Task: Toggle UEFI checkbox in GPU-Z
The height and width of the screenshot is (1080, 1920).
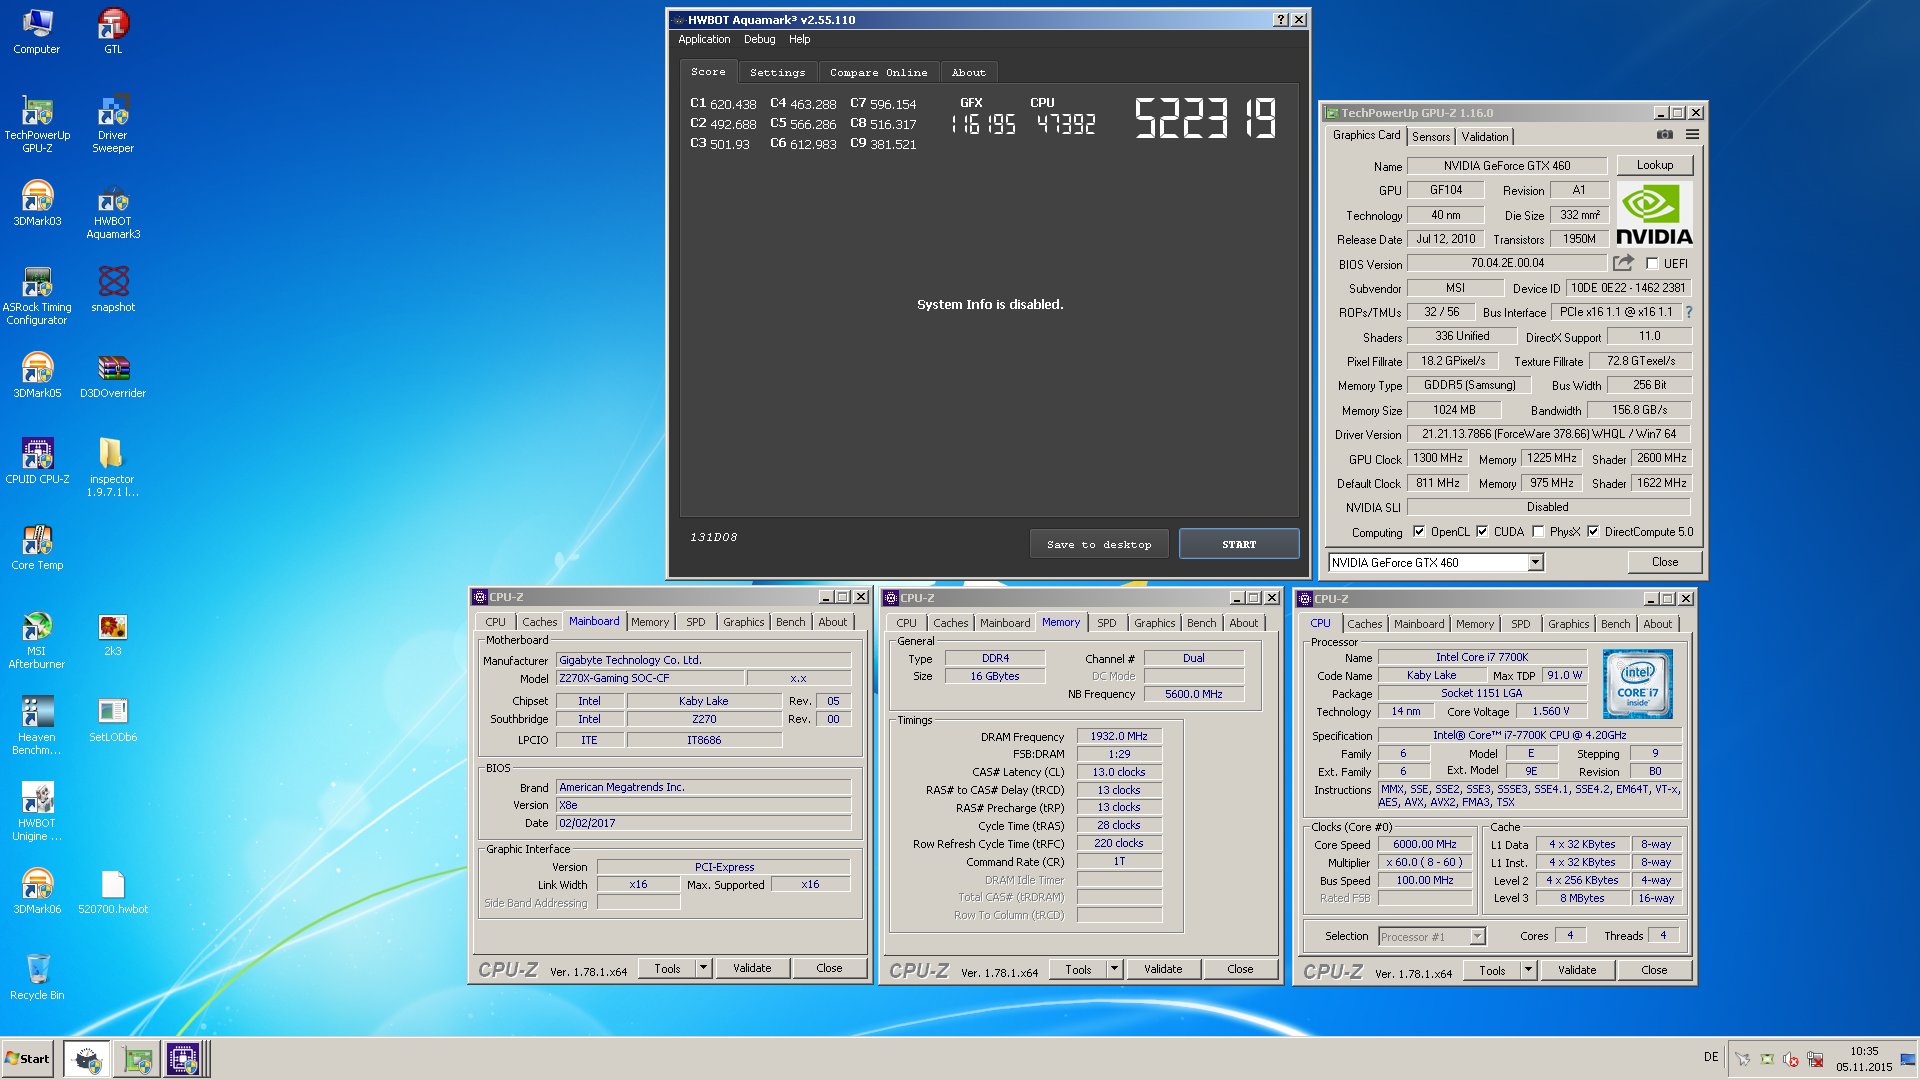Action: tap(1652, 264)
